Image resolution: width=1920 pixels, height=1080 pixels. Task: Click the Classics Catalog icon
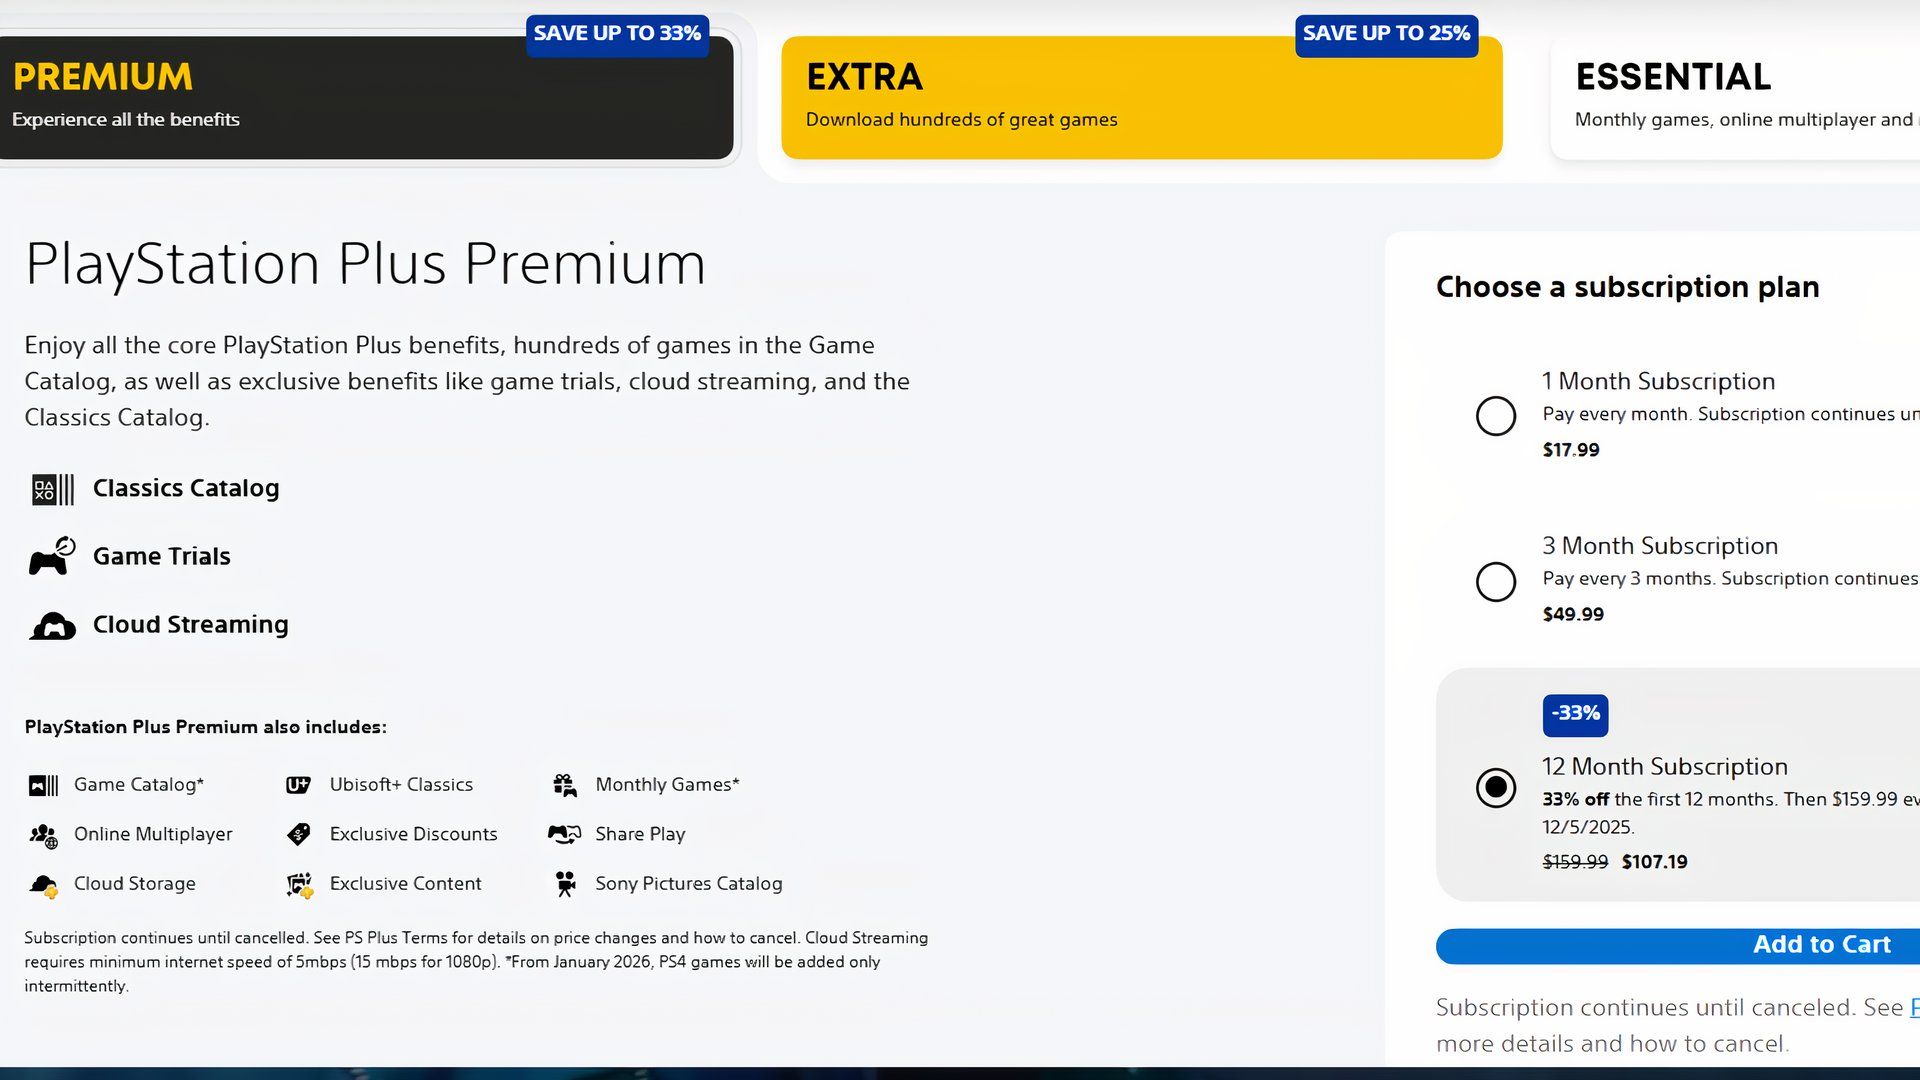click(52, 489)
